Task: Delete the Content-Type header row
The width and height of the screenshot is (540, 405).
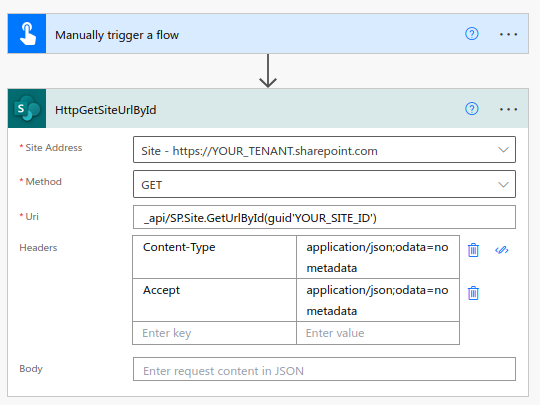Action: tap(473, 250)
